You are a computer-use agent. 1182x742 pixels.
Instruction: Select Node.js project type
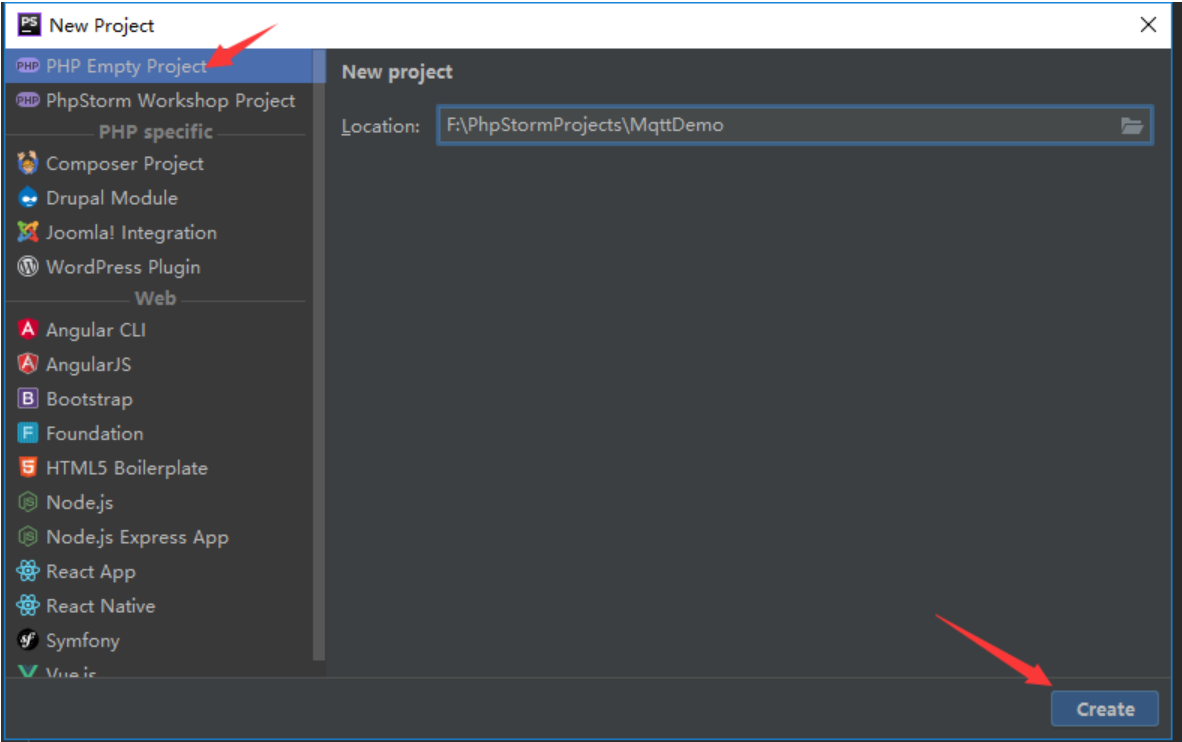pyautogui.click(x=79, y=502)
